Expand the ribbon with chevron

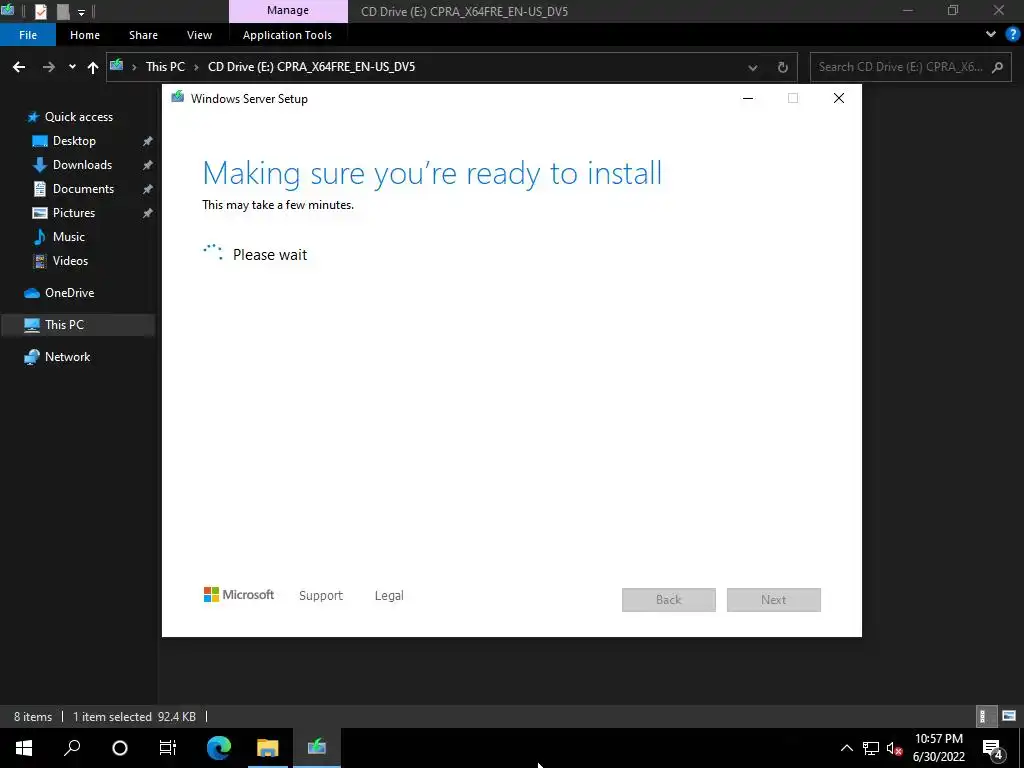[x=991, y=34]
